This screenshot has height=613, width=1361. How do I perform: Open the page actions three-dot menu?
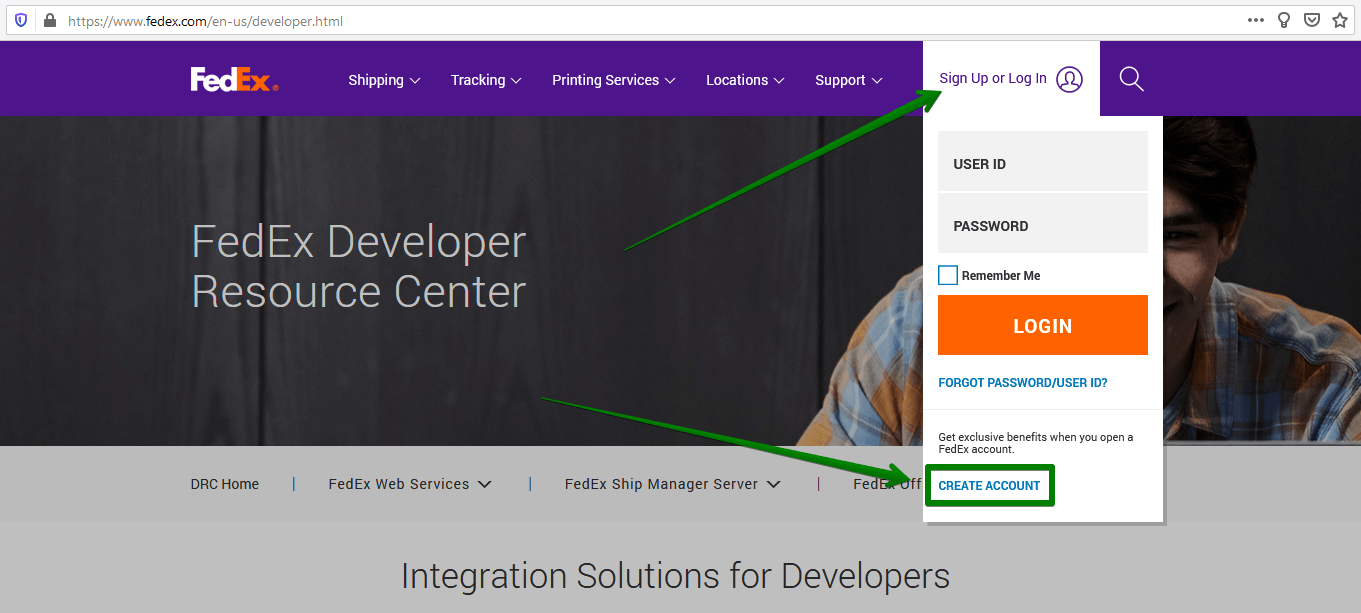1256,20
